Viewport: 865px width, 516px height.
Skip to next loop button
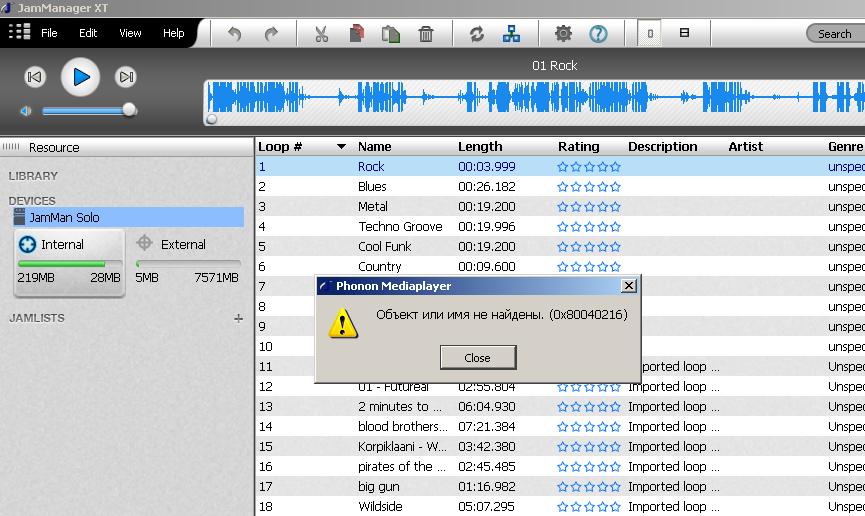pyautogui.click(x=126, y=77)
